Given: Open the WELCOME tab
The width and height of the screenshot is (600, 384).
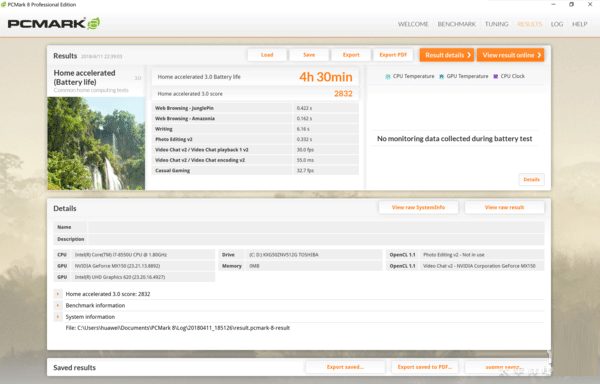Looking at the screenshot, I should click(413, 24).
